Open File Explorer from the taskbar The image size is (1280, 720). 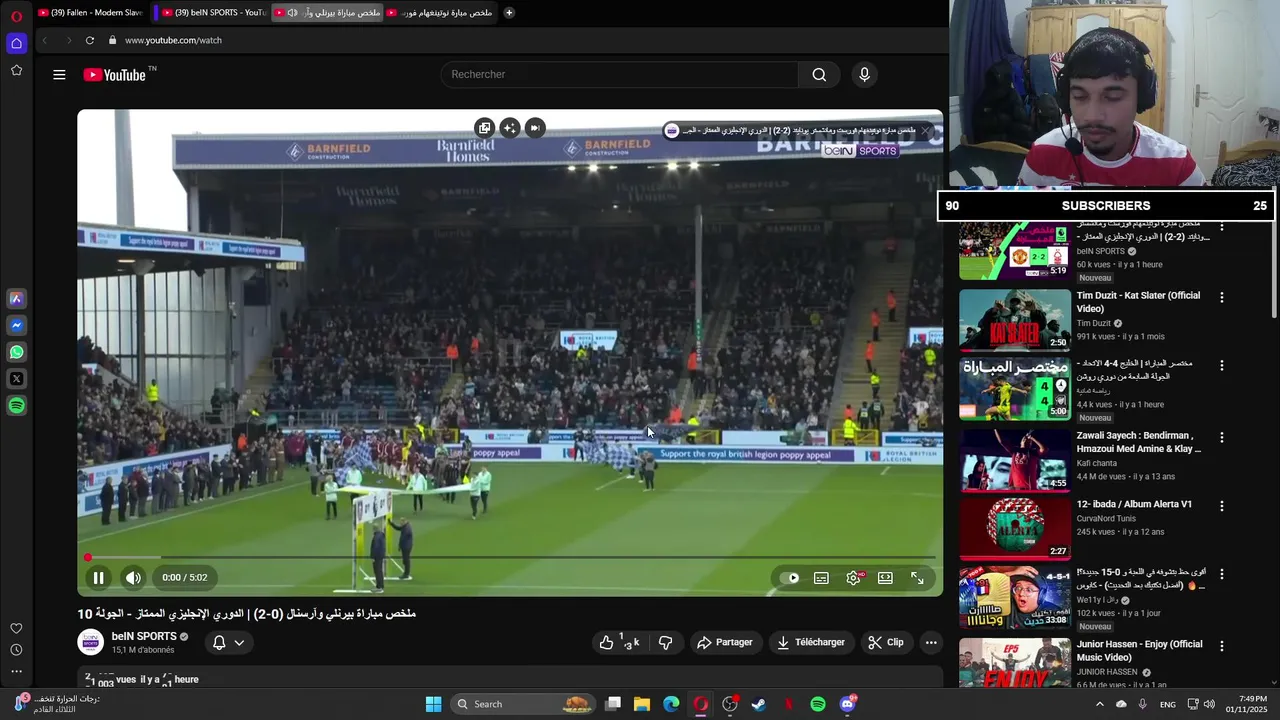point(642,704)
